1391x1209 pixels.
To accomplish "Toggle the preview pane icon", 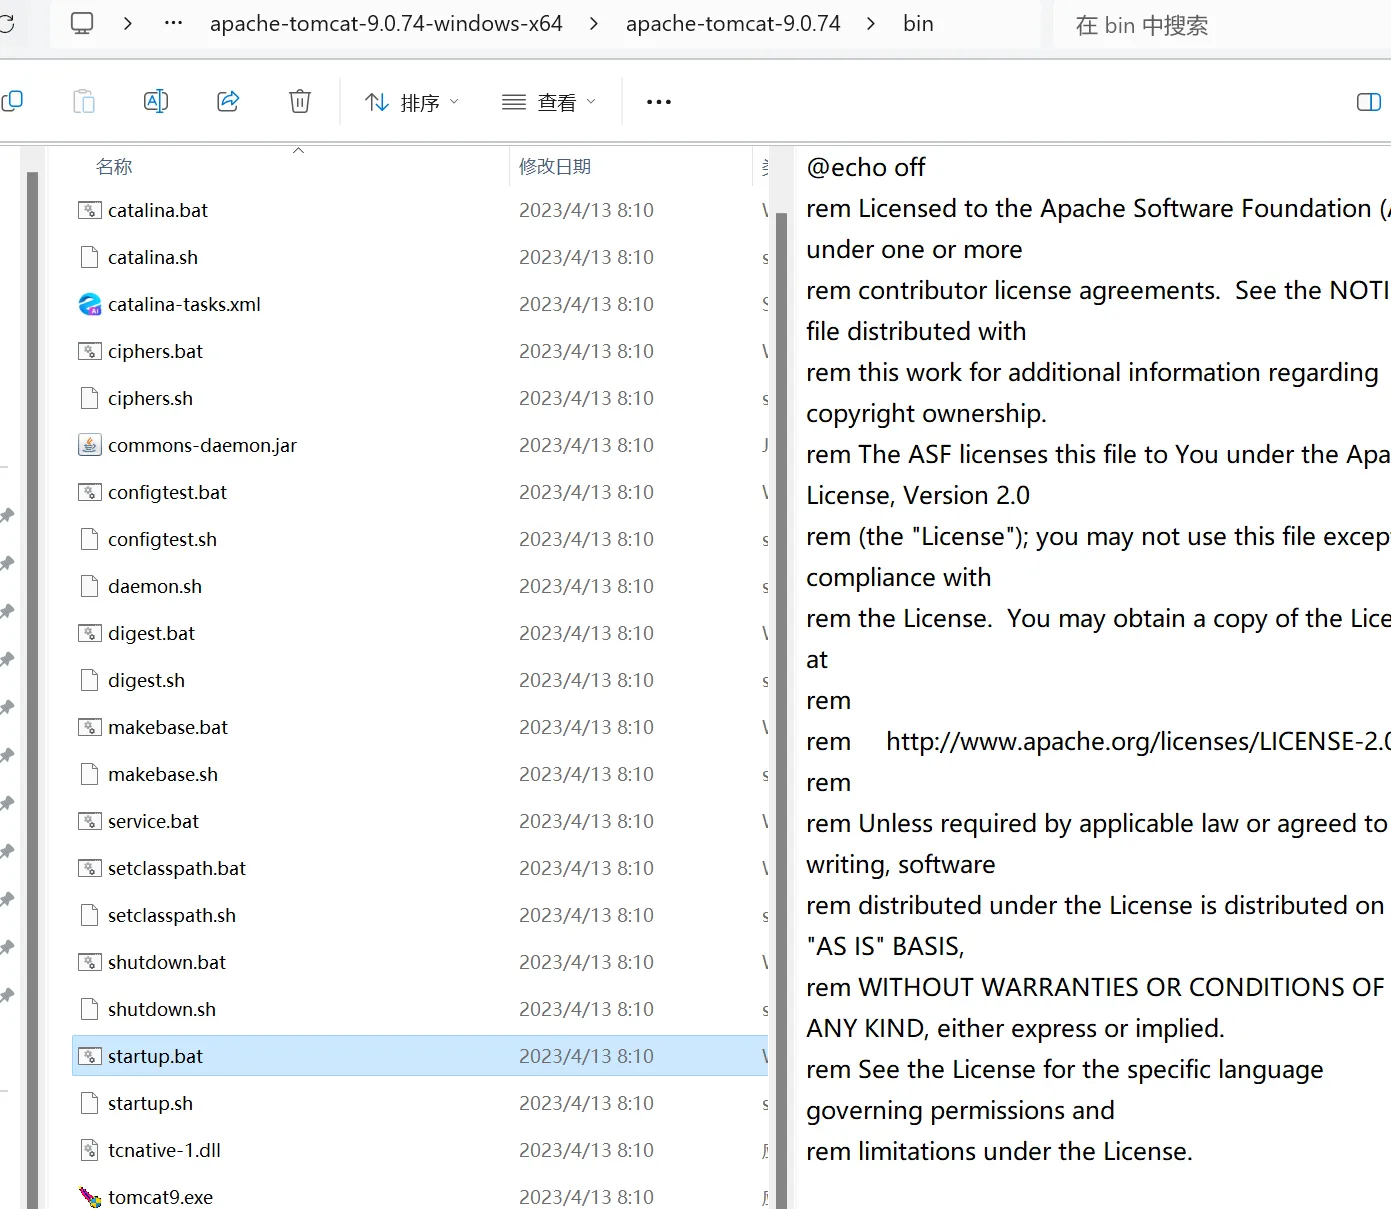I will tap(1368, 102).
